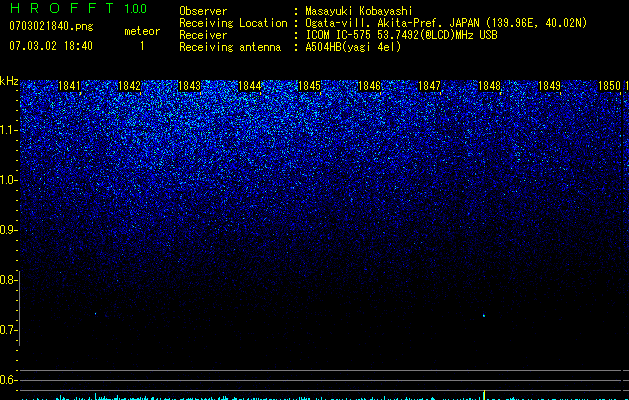Click the 0.9 kHz axis tick label

(x=7, y=230)
